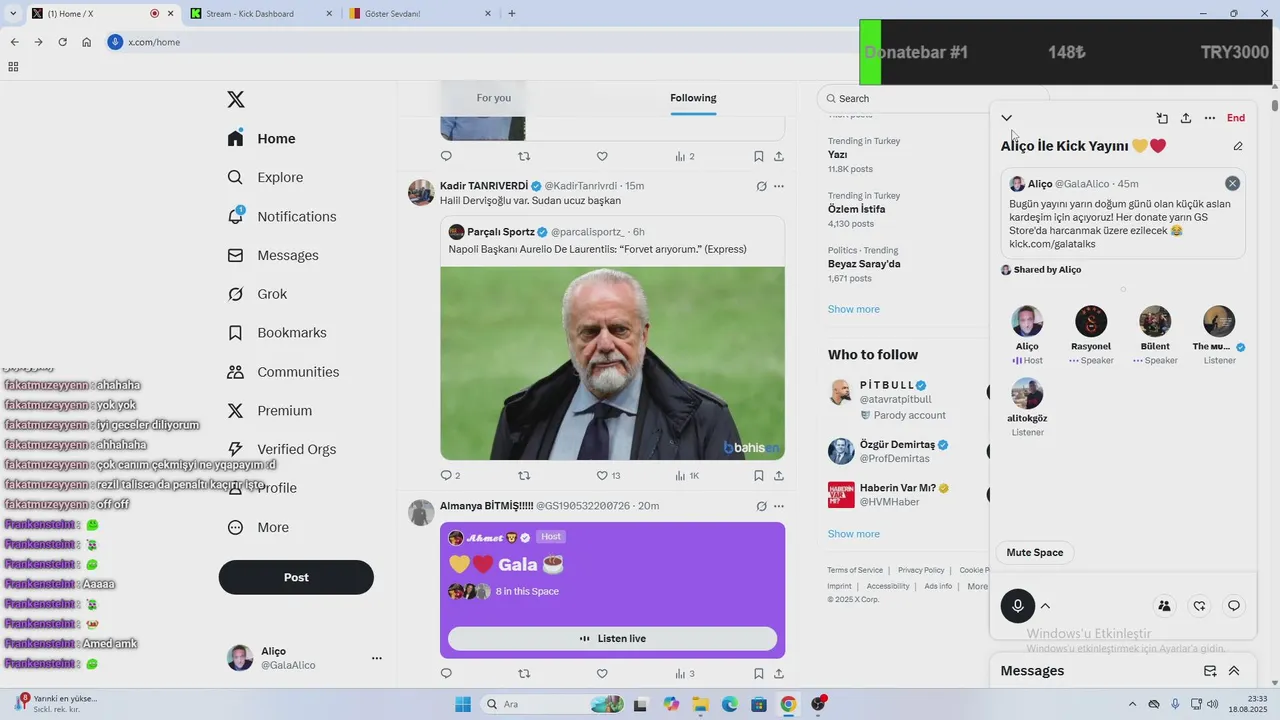This screenshot has height=720, width=1280.
Task: Open the Özlem İstifa trend
Action: point(857,209)
